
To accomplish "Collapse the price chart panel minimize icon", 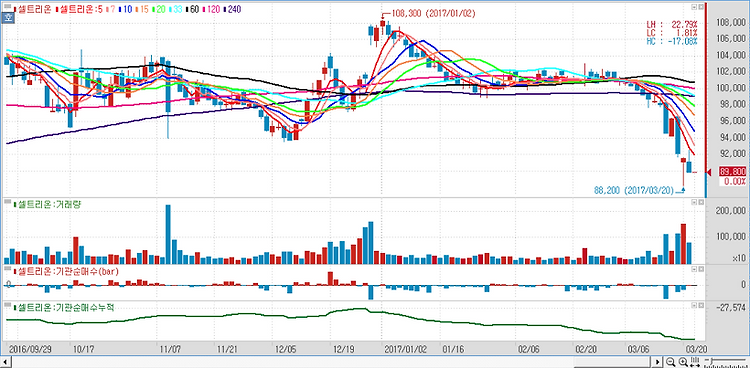I will tap(694, 8).
